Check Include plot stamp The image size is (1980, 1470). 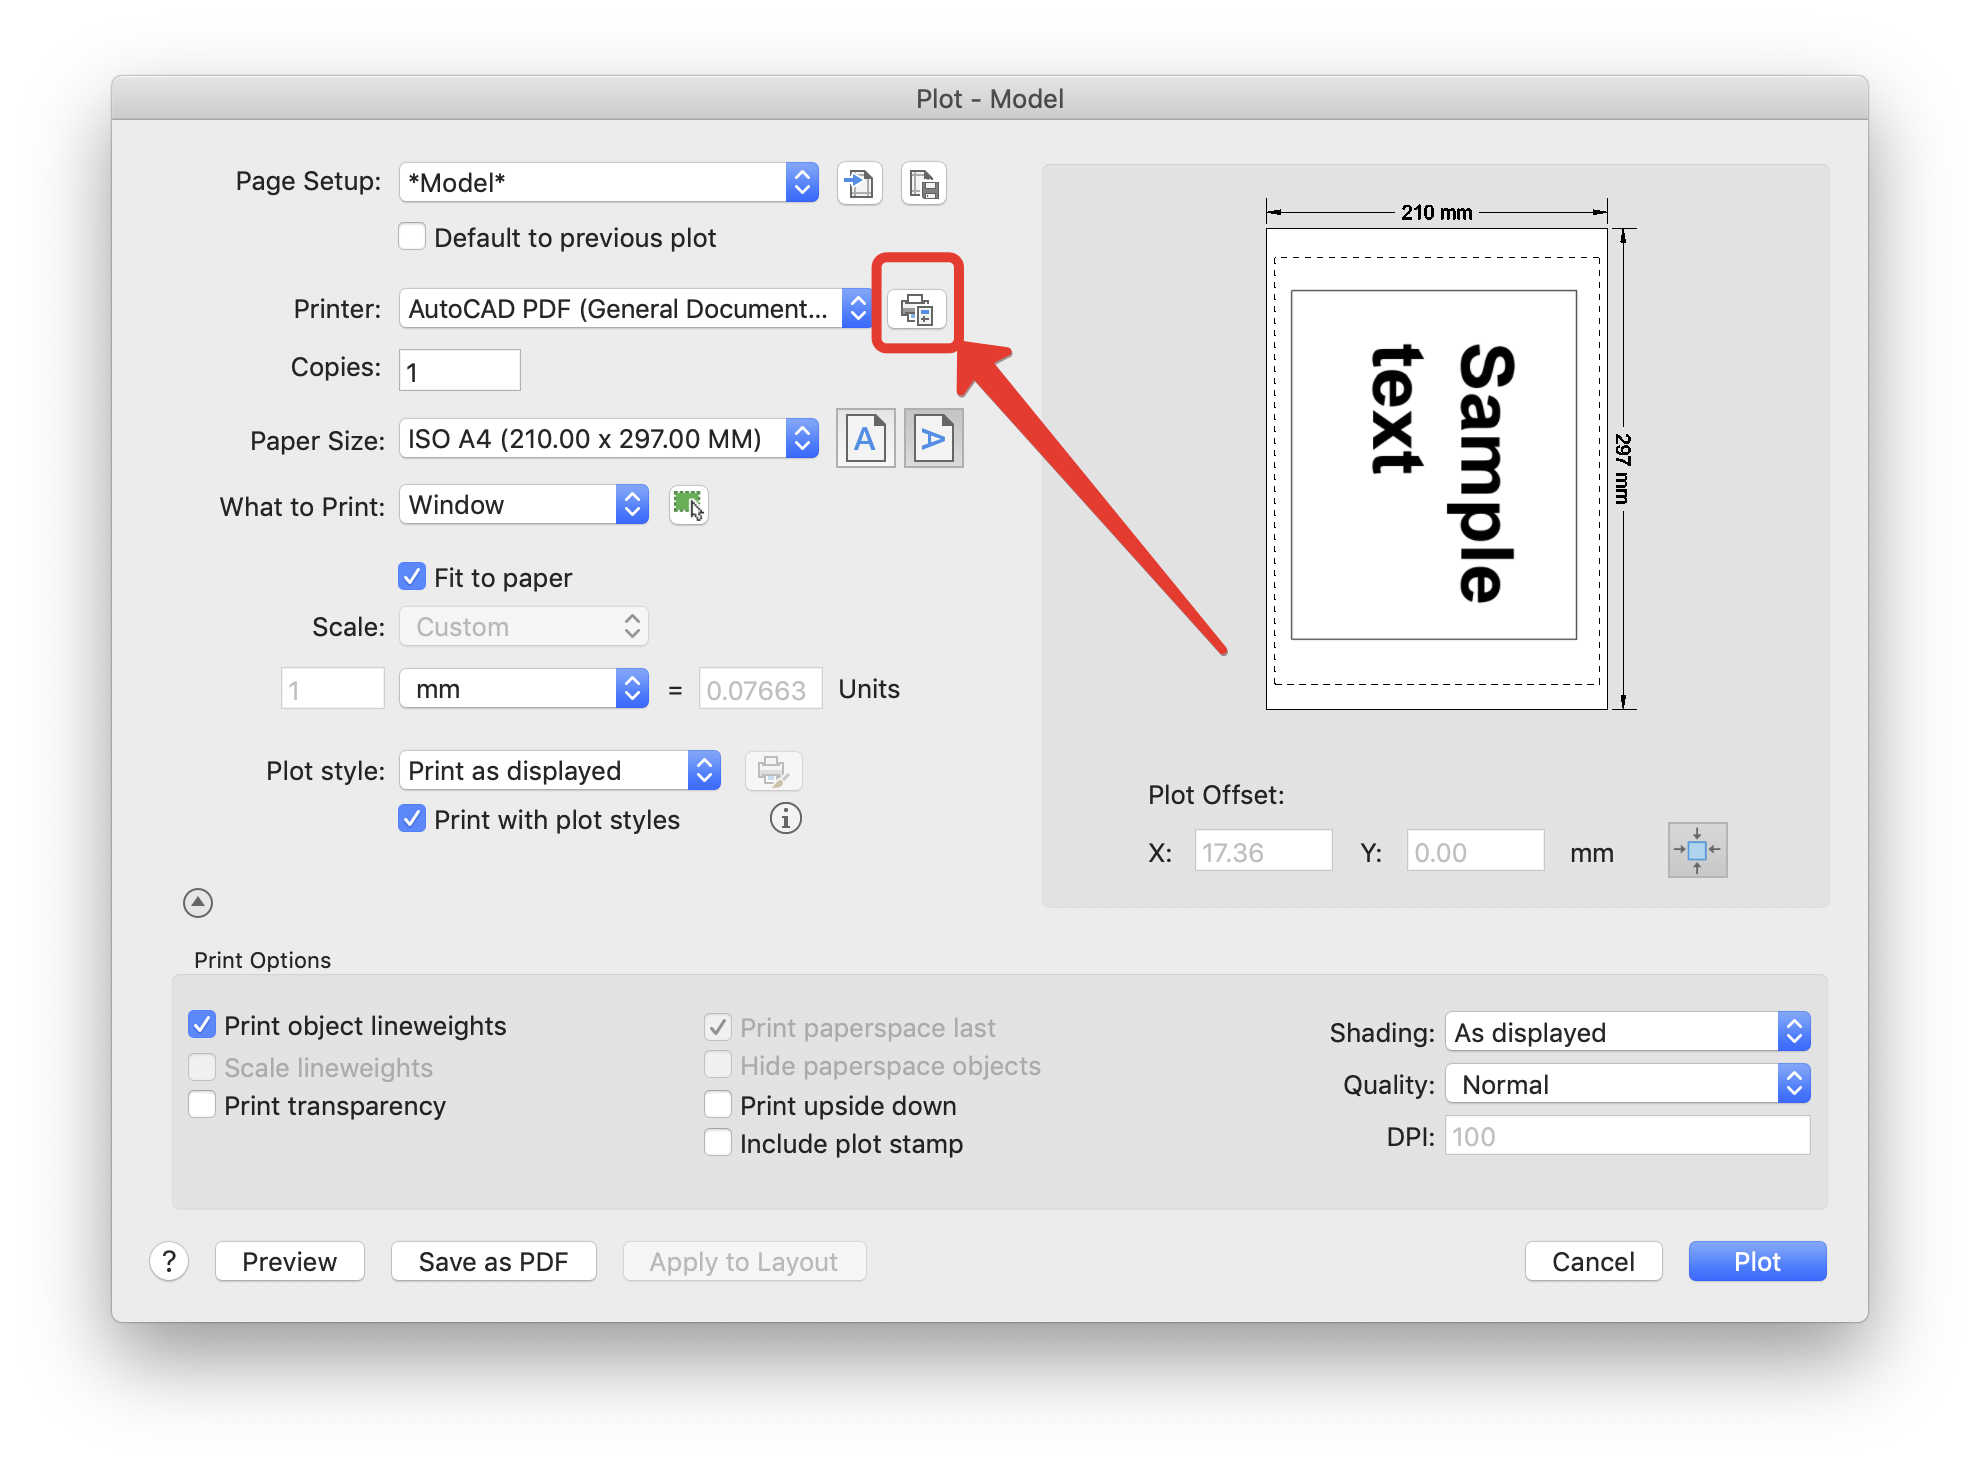[717, 1142]
